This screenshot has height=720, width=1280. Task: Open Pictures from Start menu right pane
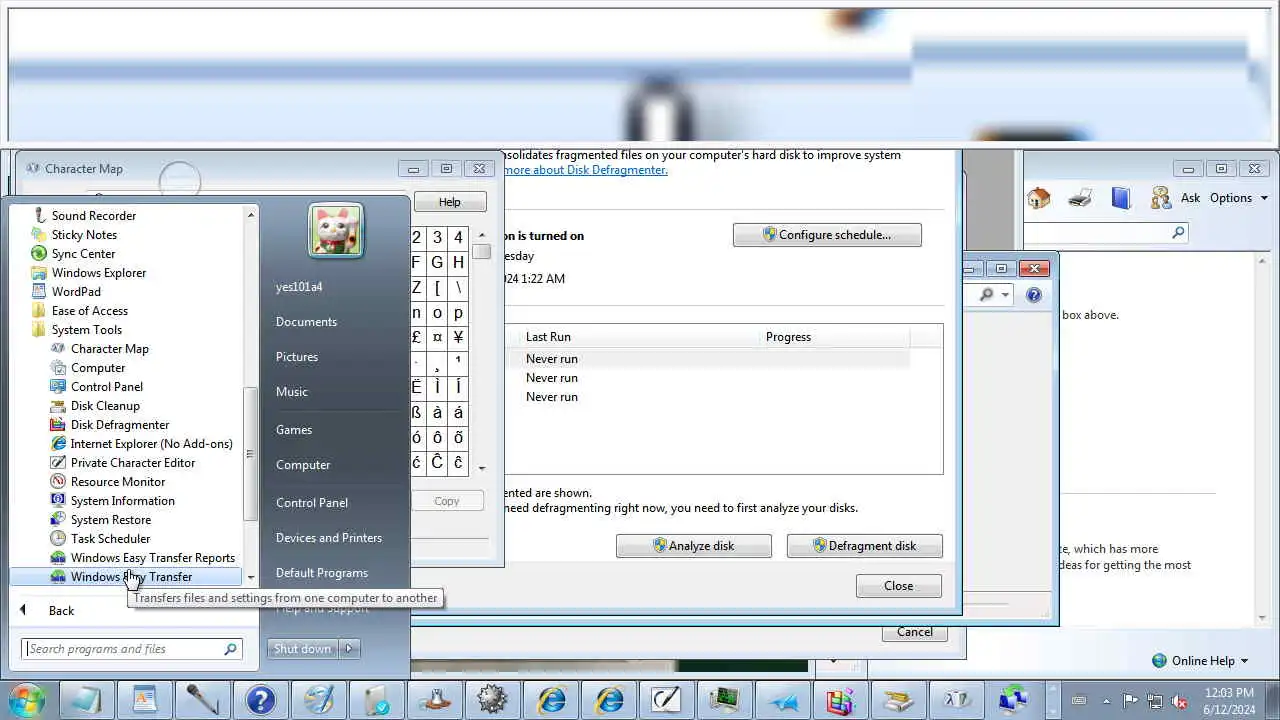click(297, 357)
